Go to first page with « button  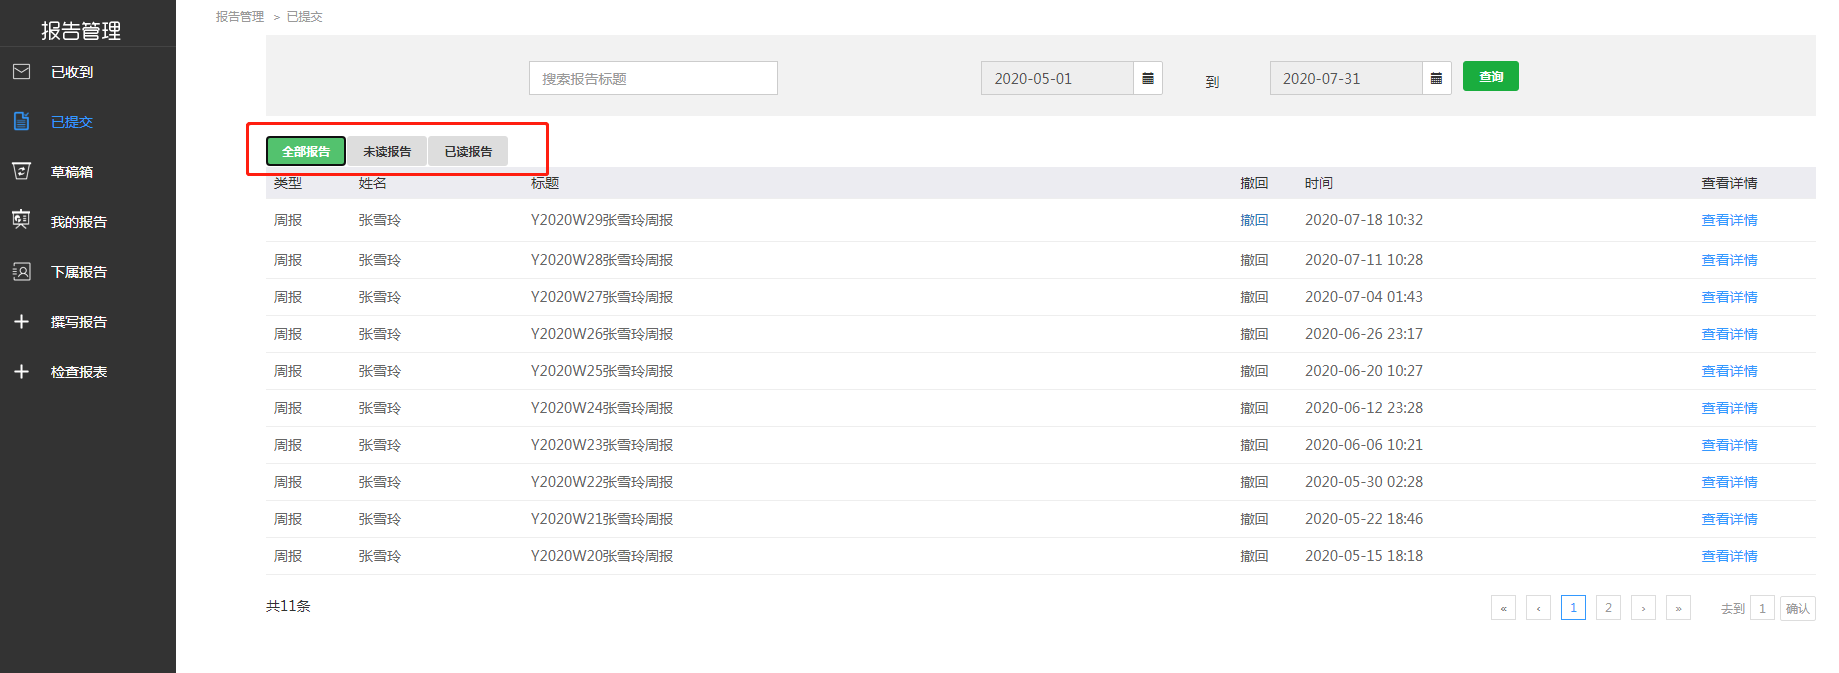1503,608
